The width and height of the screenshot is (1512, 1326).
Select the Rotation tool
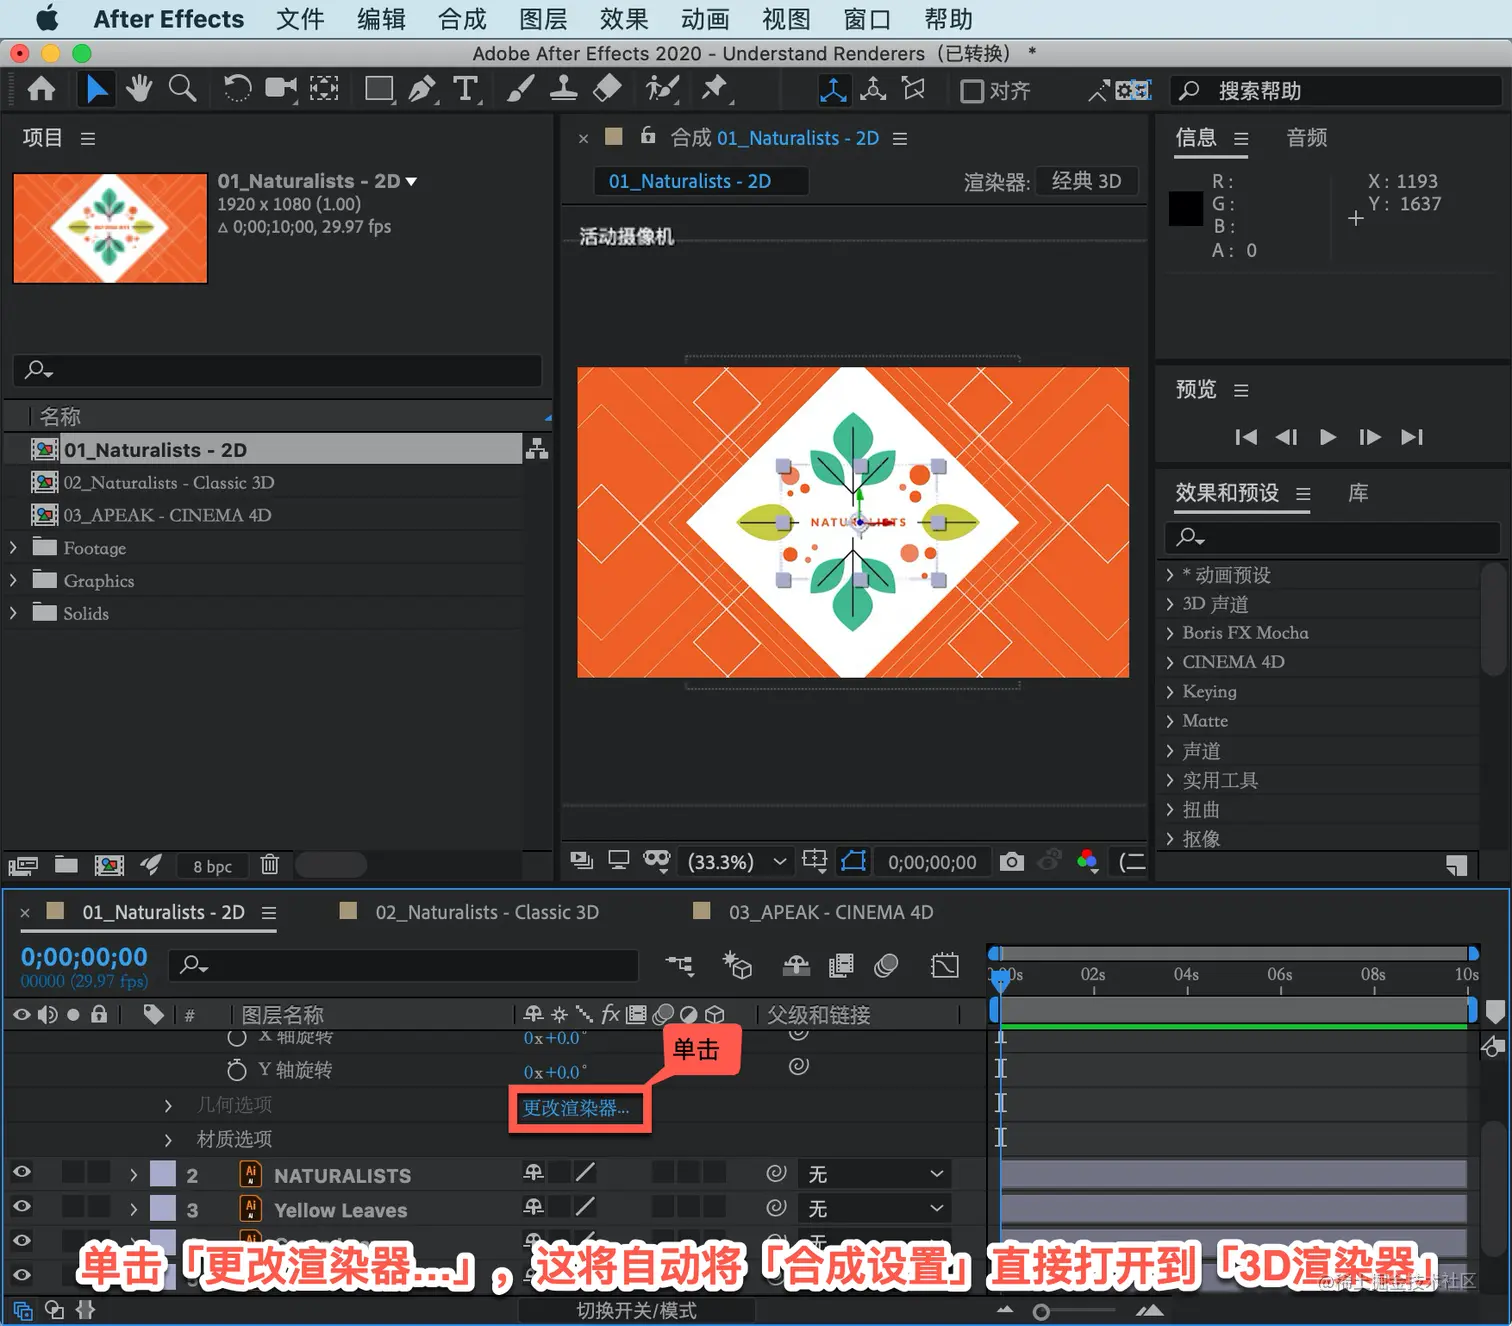237,90
